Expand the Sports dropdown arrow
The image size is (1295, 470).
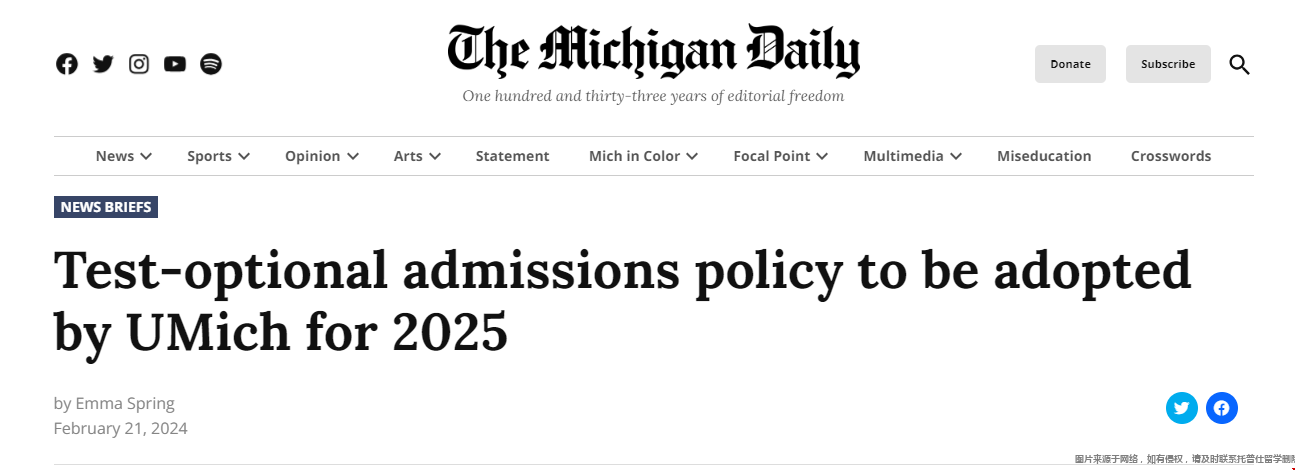coord(244,156)
